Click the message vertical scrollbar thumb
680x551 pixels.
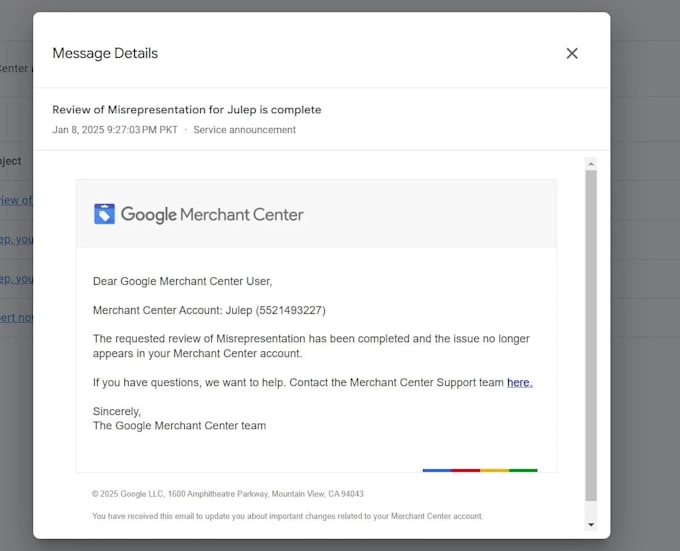coord(591,336)
